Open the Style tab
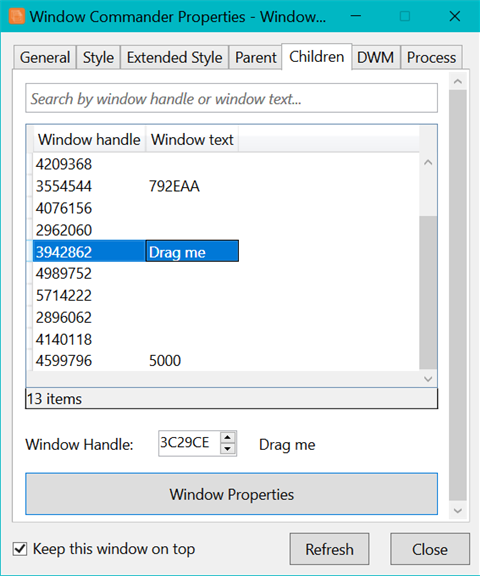The image size is (480, 576). coord(98,57)
